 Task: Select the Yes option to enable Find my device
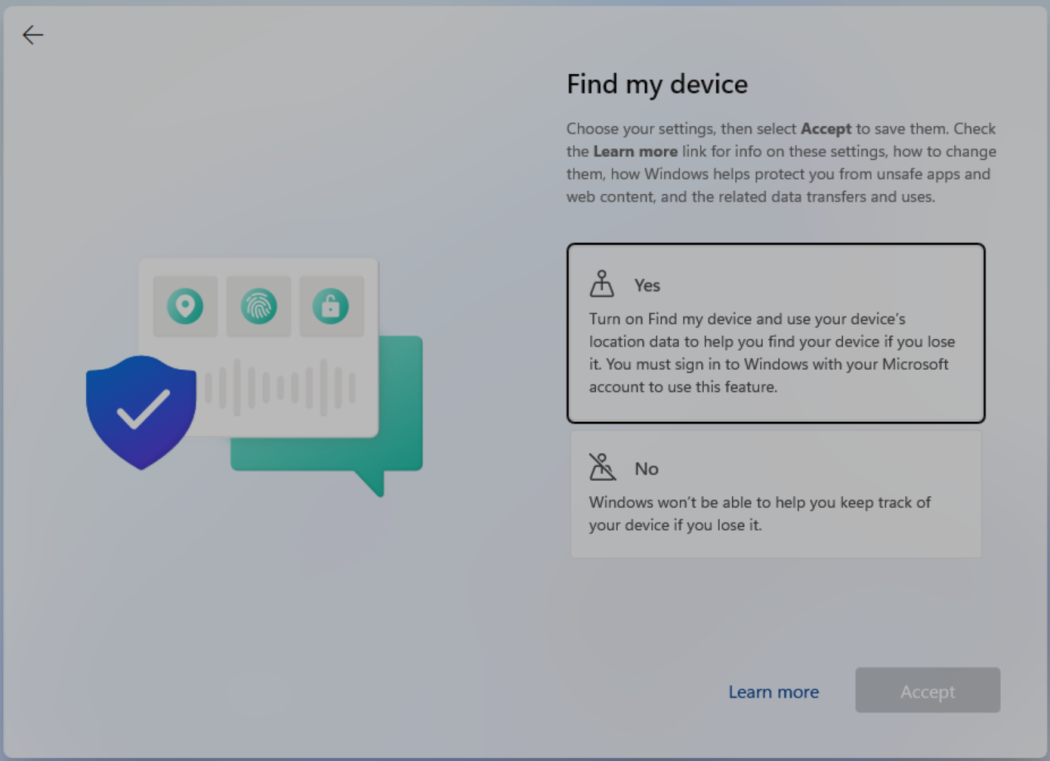click(x=776, y=333)
